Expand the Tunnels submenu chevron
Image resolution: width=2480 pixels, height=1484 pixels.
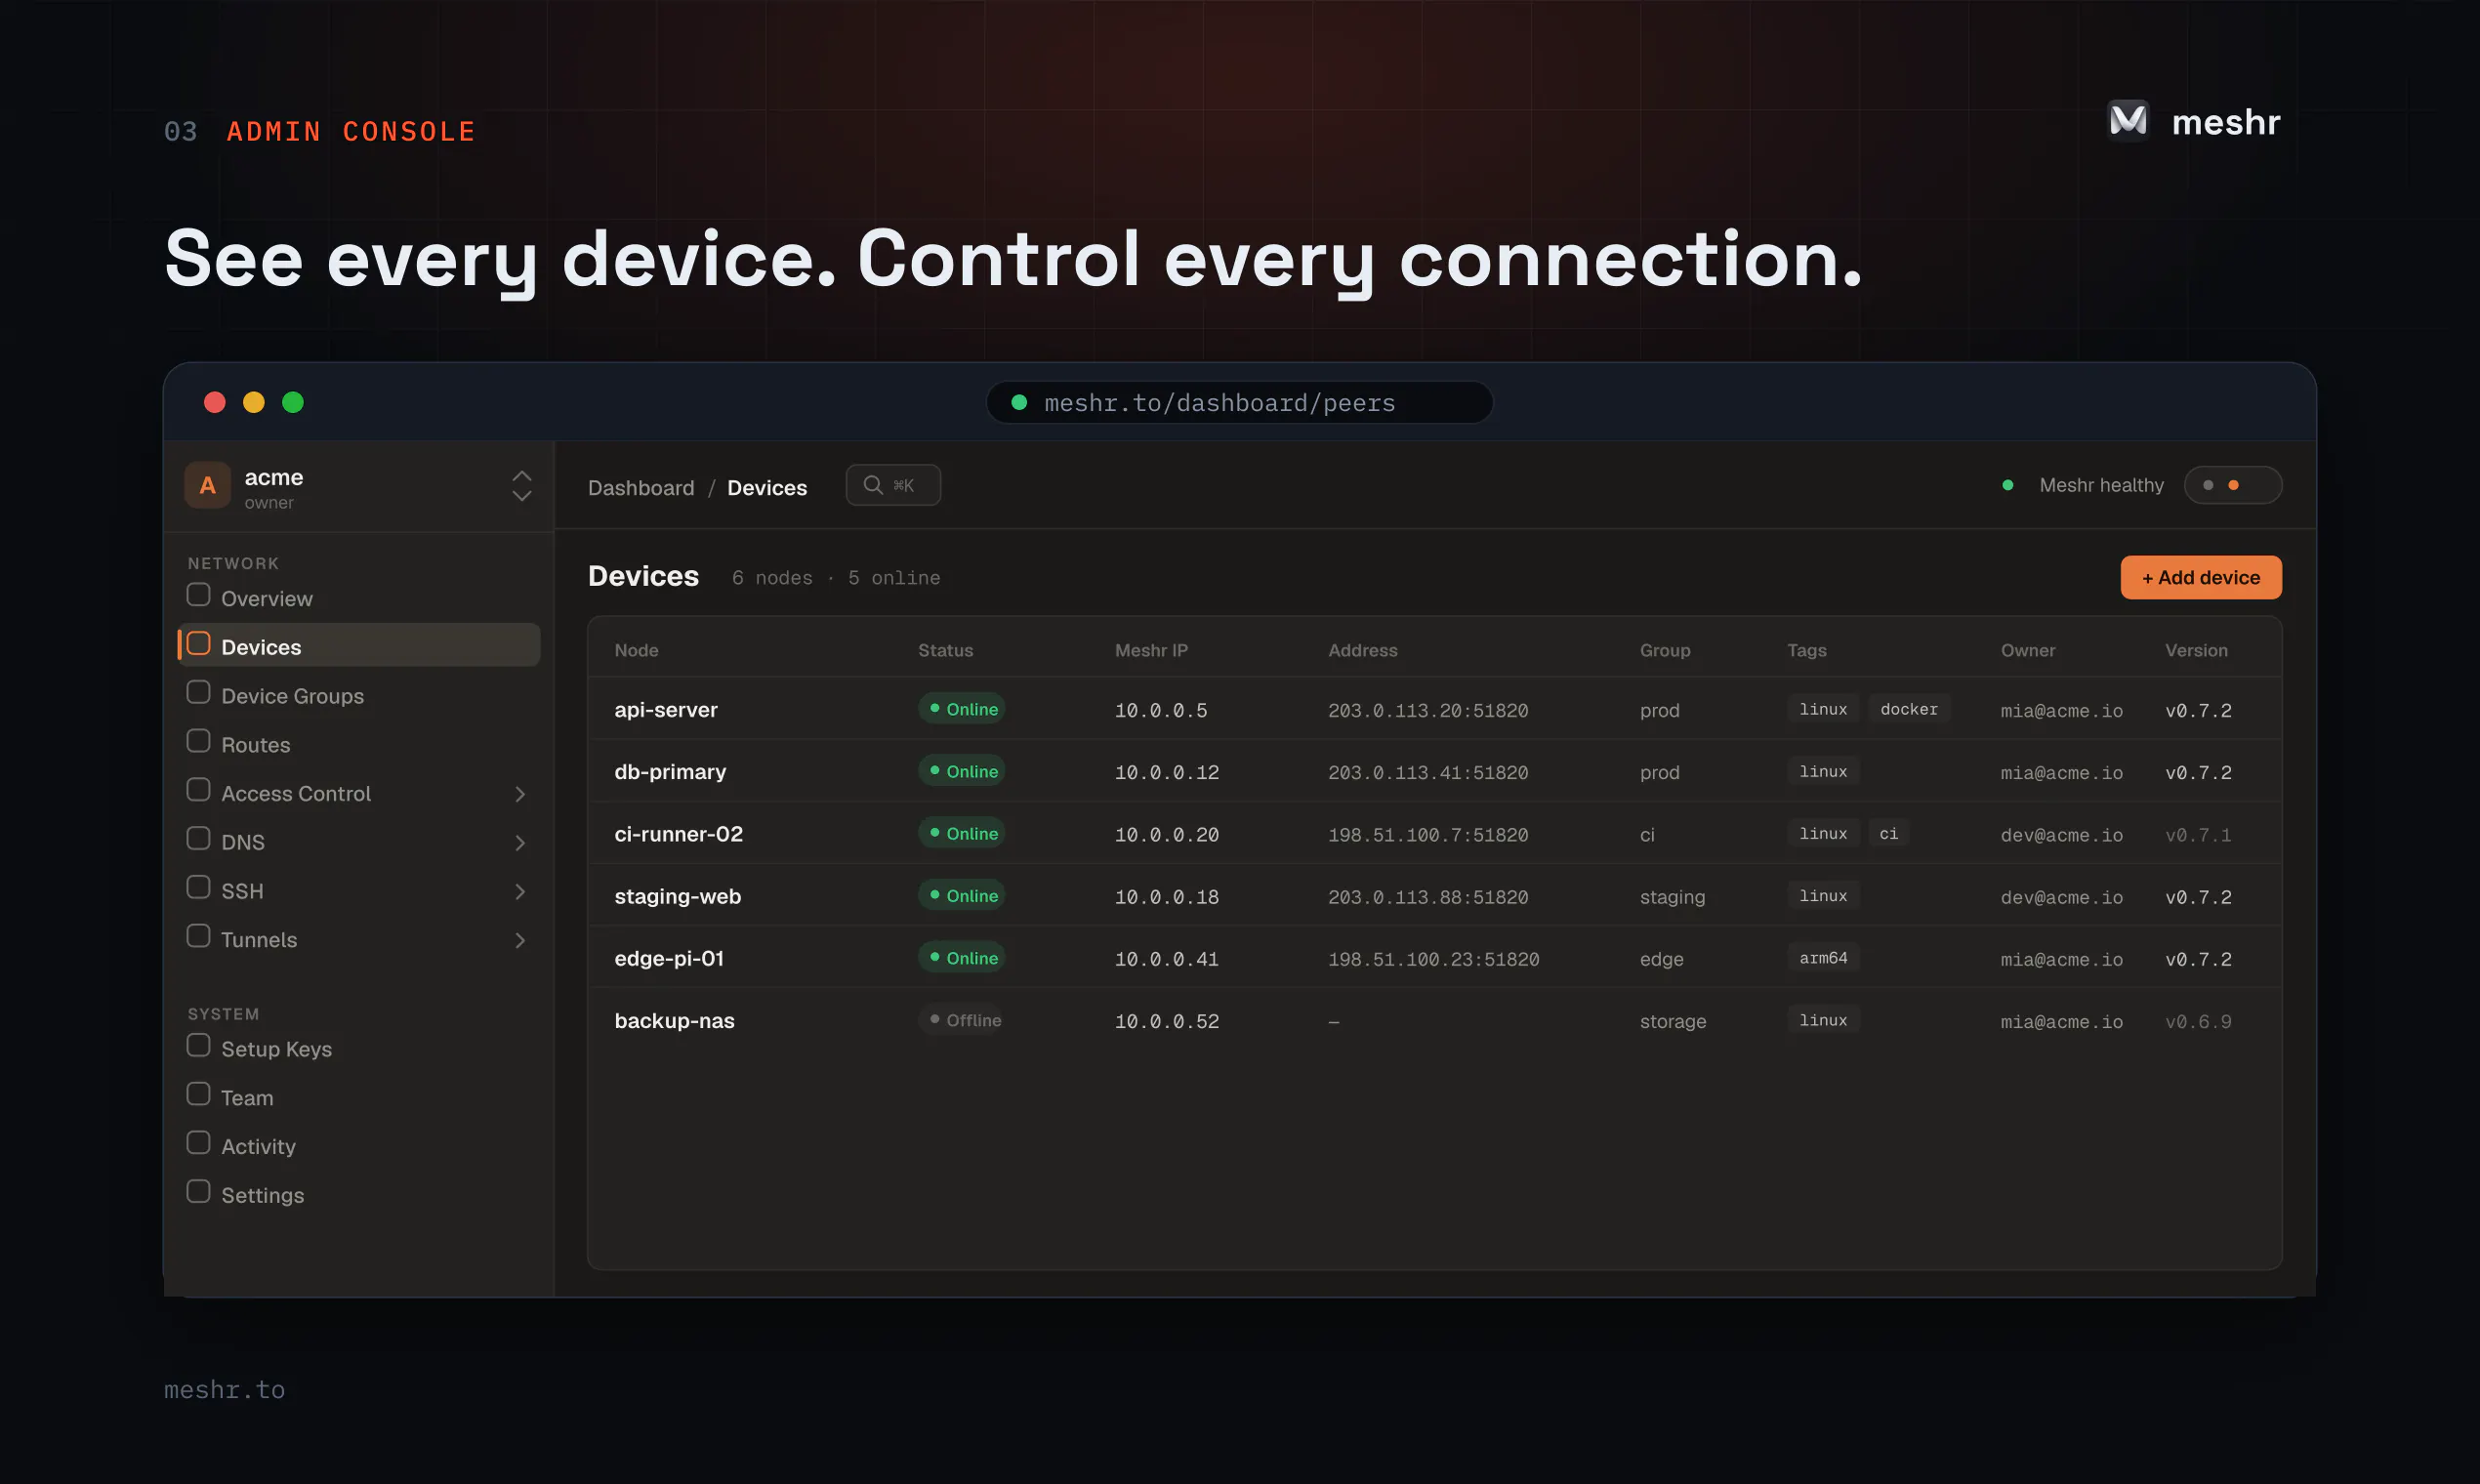520,941
